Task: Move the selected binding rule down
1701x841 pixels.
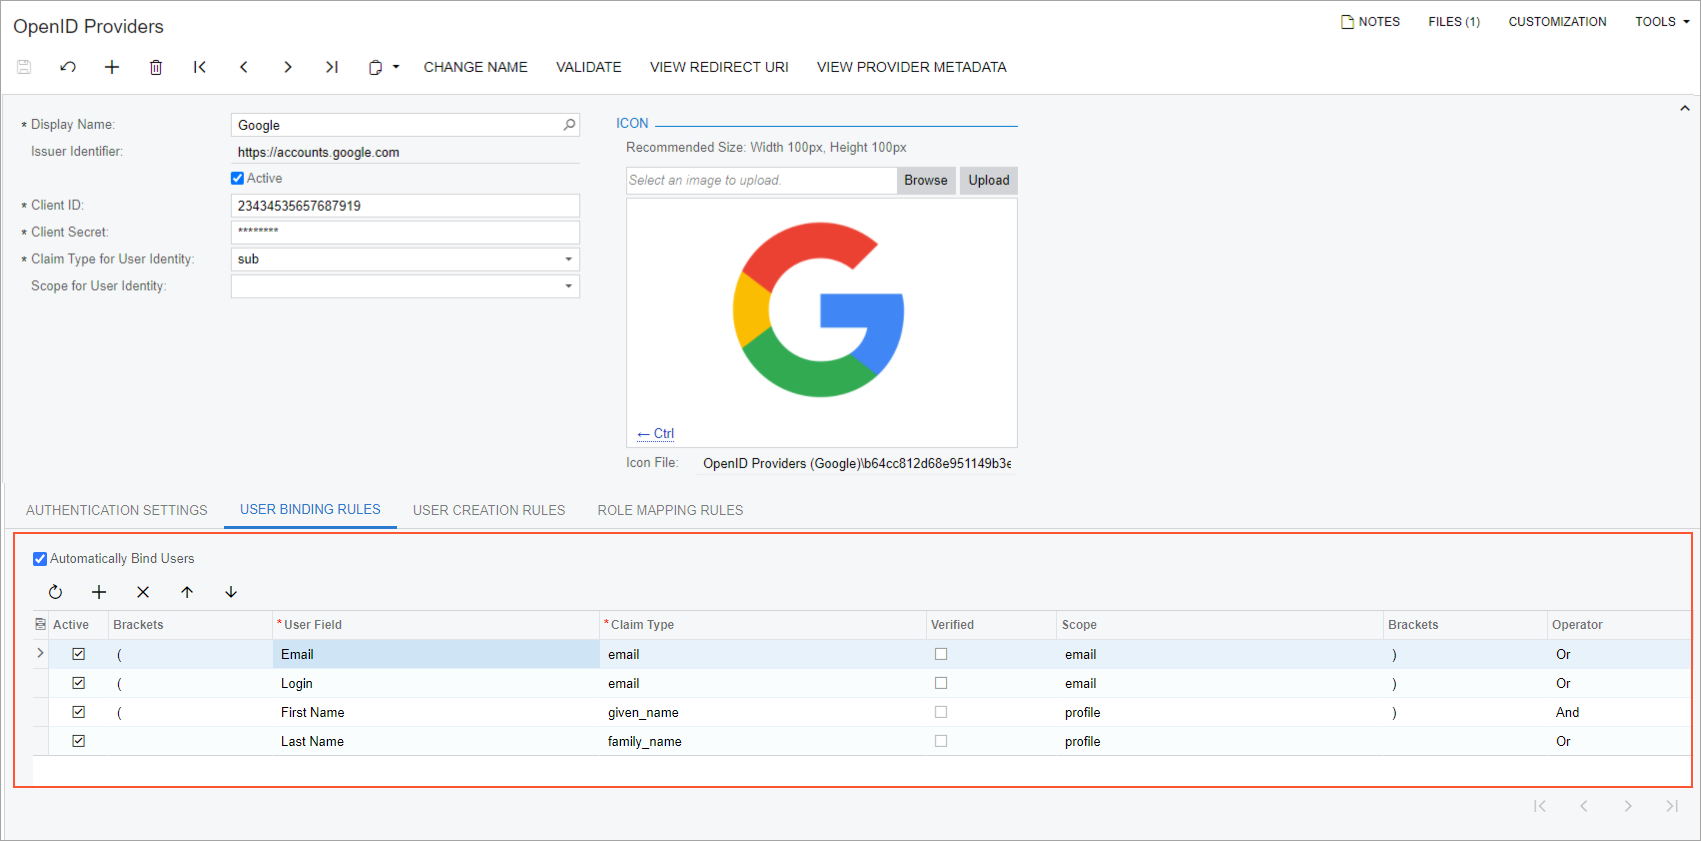Action: tap(231, 592)
